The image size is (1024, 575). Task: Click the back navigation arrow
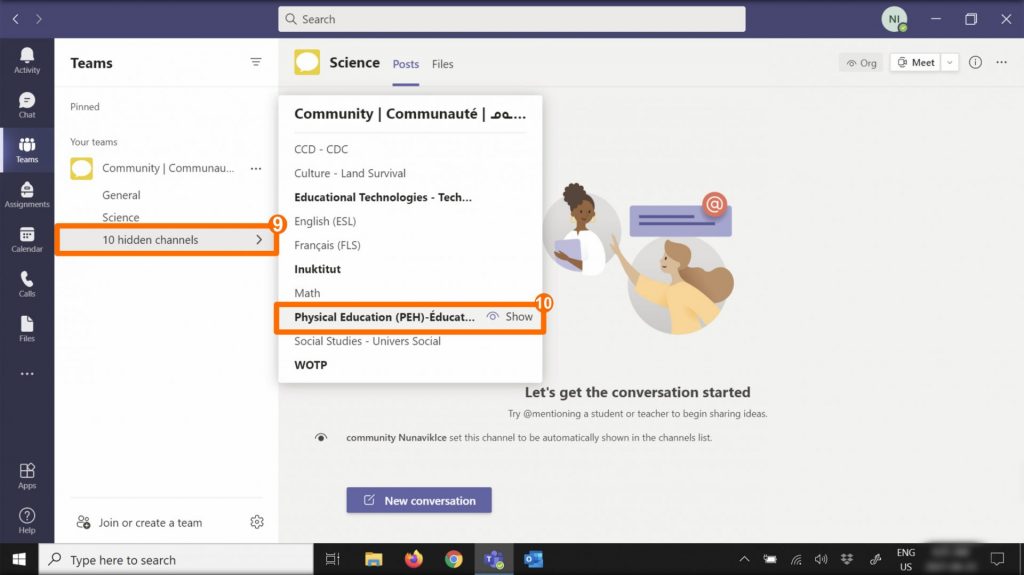coord(16,19)
